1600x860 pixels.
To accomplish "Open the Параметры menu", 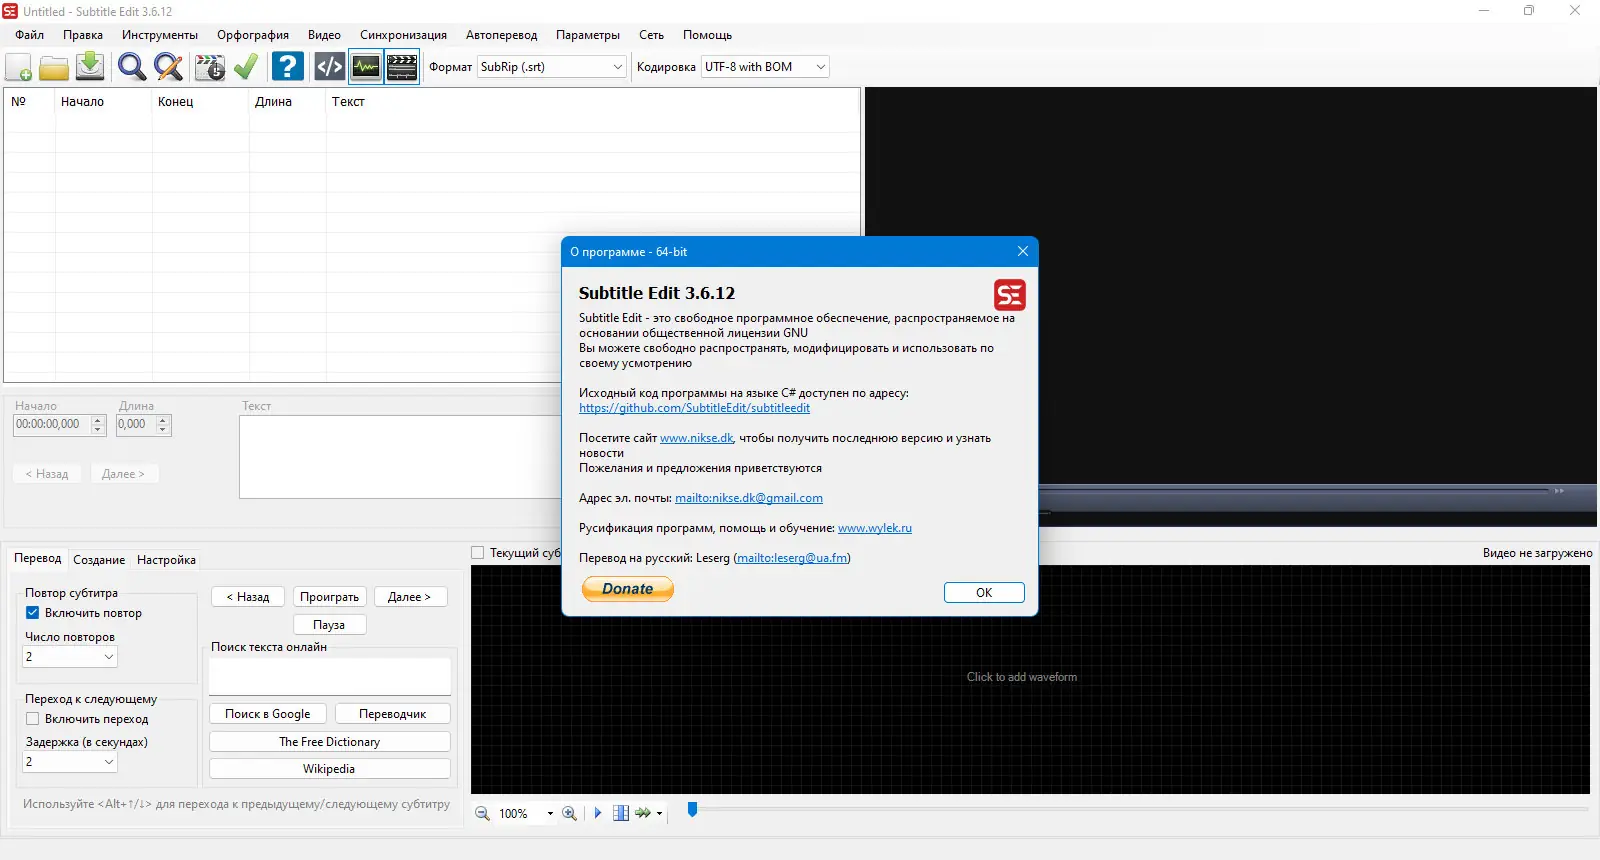I will pos(588,35).
